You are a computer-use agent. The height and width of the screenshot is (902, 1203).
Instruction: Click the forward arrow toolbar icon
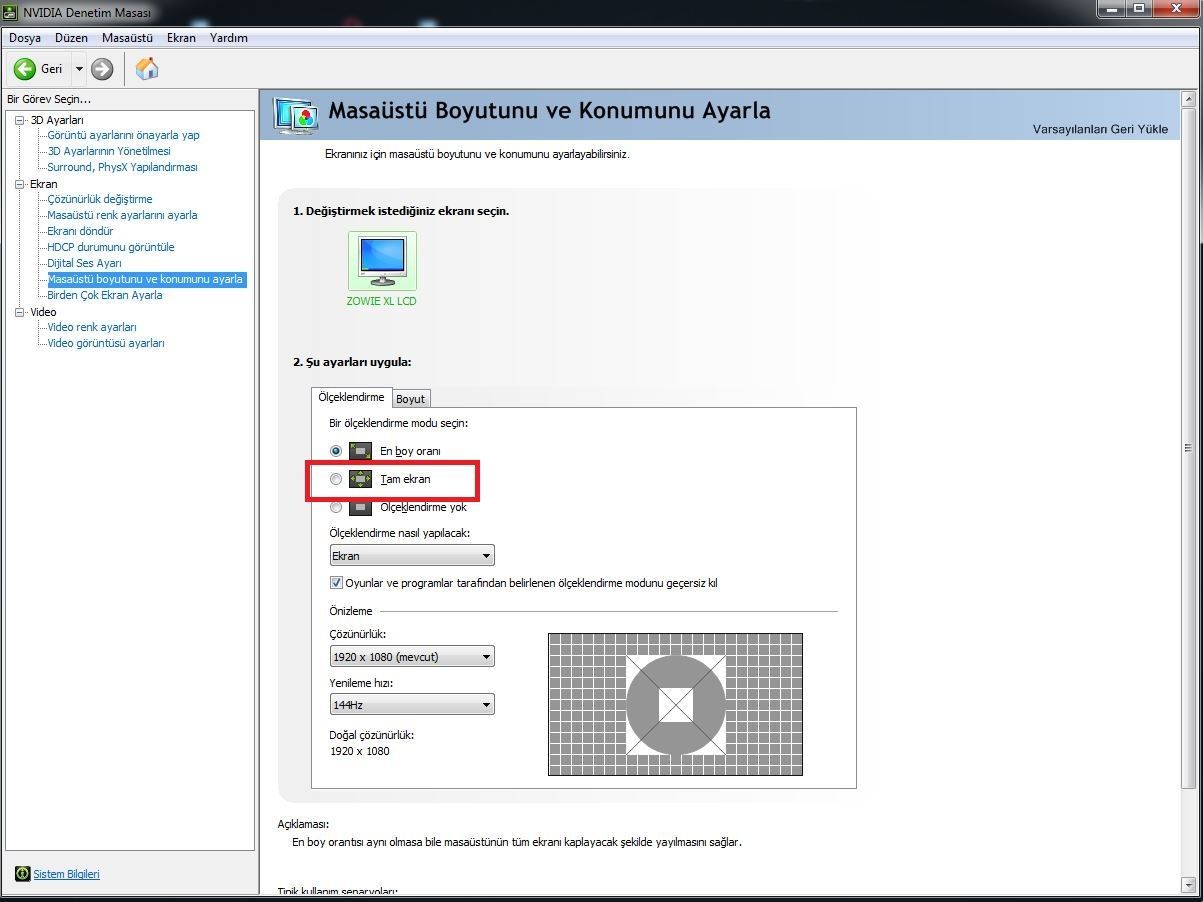click(x=102, y=69)
